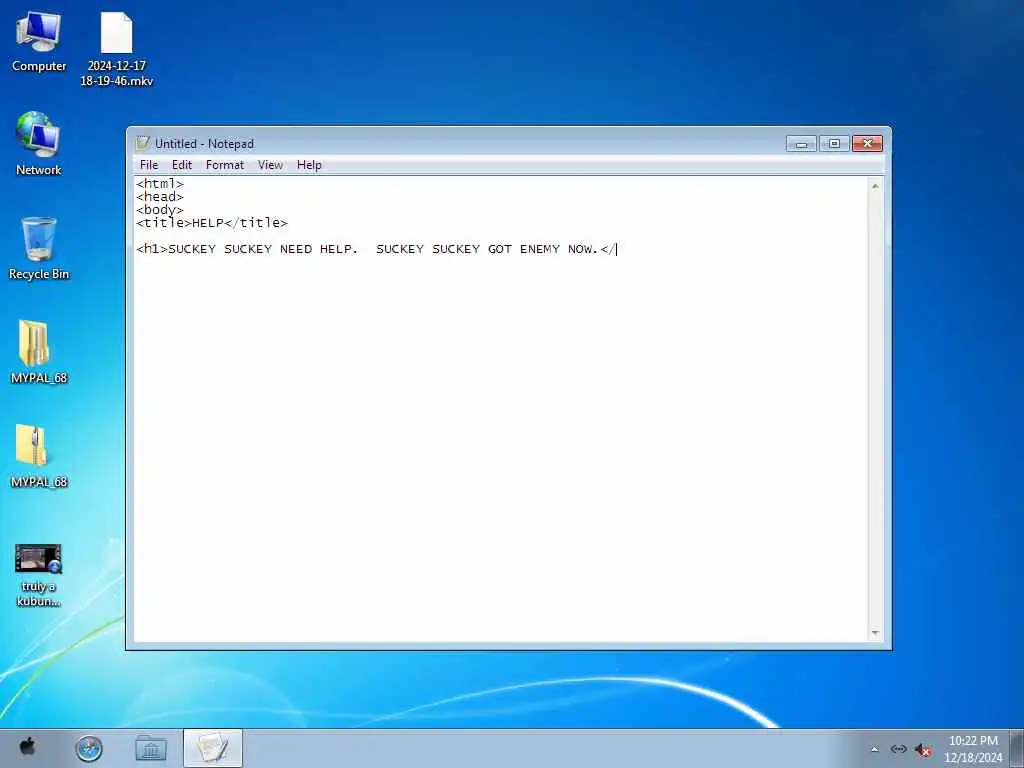This screenshot has height=768, width=1024.
Task: Open the Help menu
Action: (x=309, y=165)
